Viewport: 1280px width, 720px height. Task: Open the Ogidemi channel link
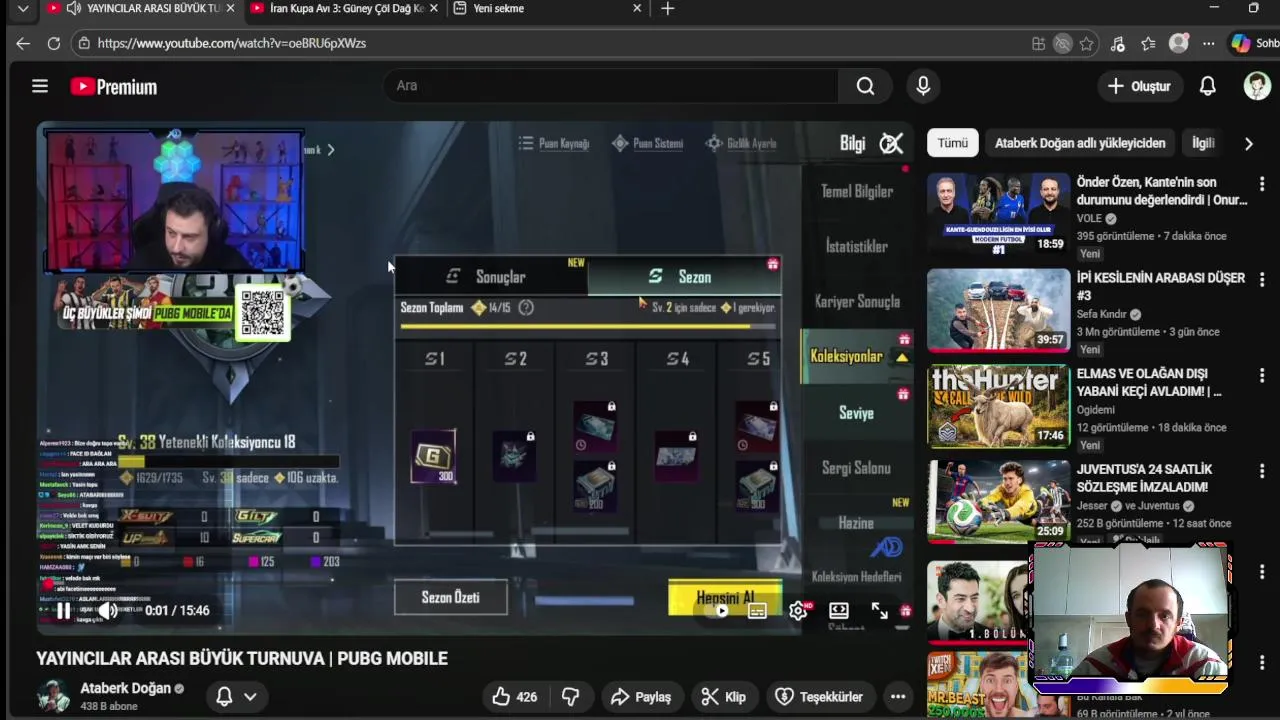(1098, 409)
